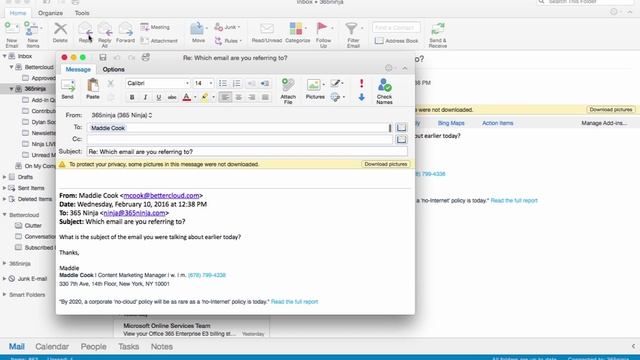Toggle italic formatting

(x=145, y=97)
